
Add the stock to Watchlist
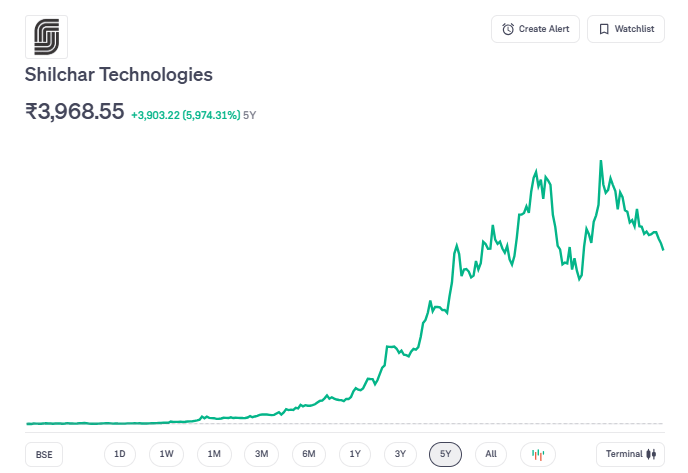(626, 29)
